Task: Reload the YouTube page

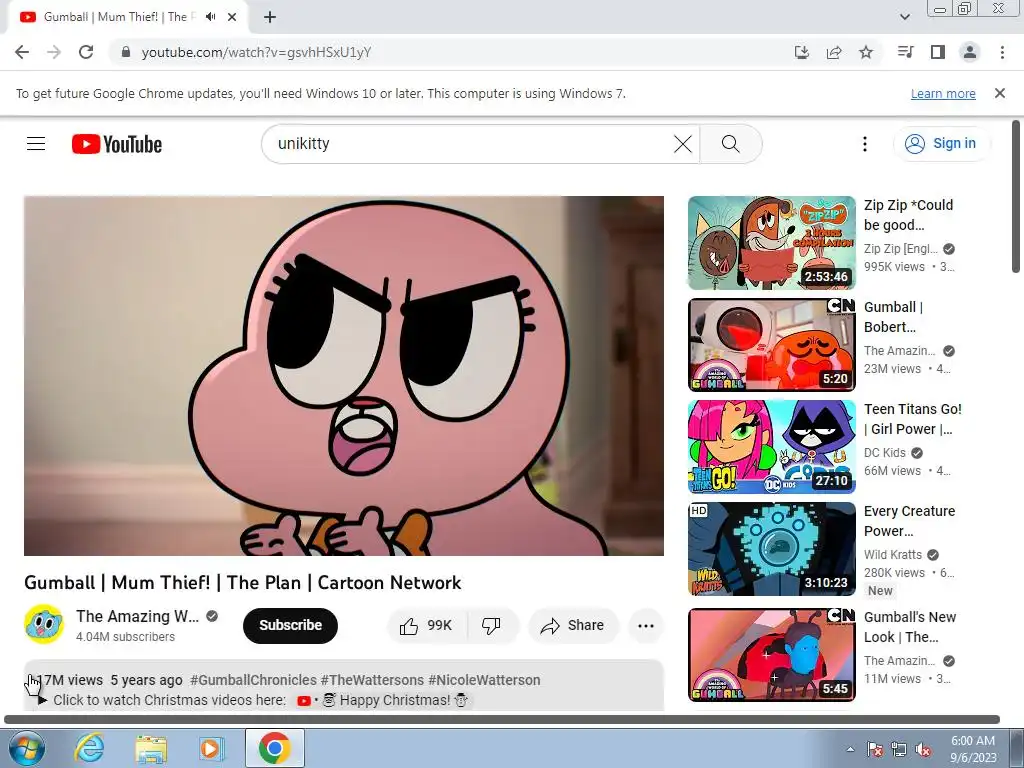Action: [x=86, y=52]
